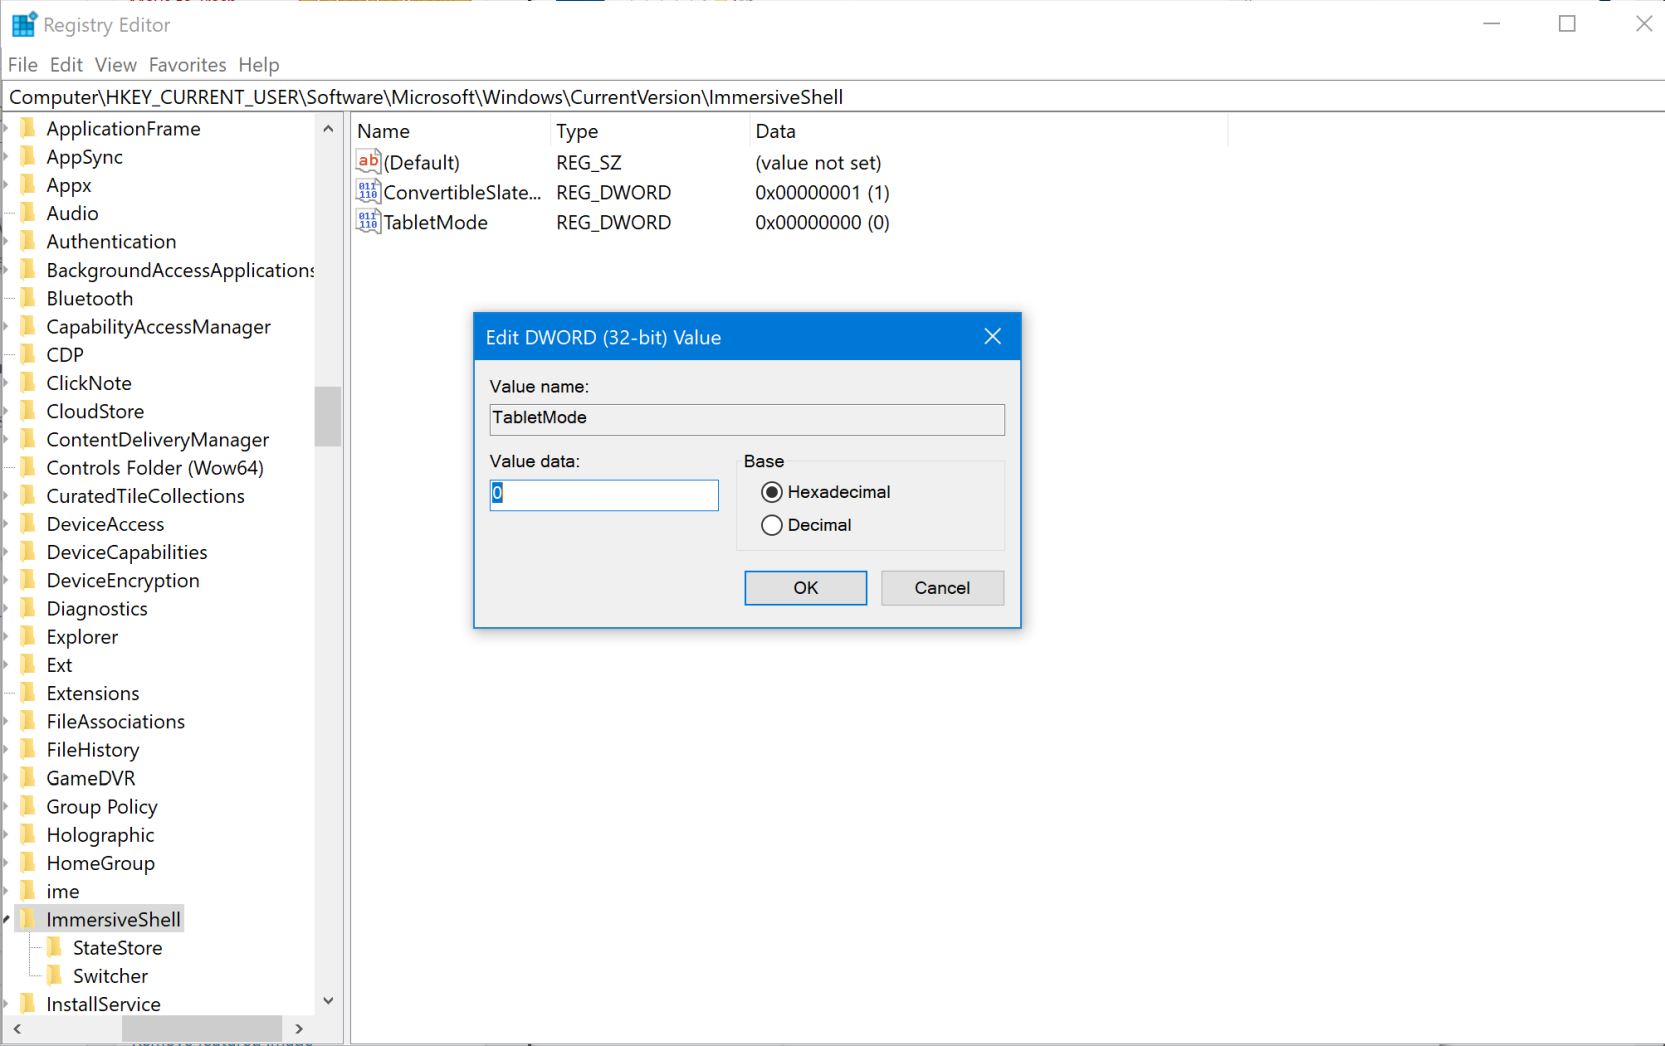Click into the Value data field
Screen dimensions: 1665x1046
click(x=603, y=494)
